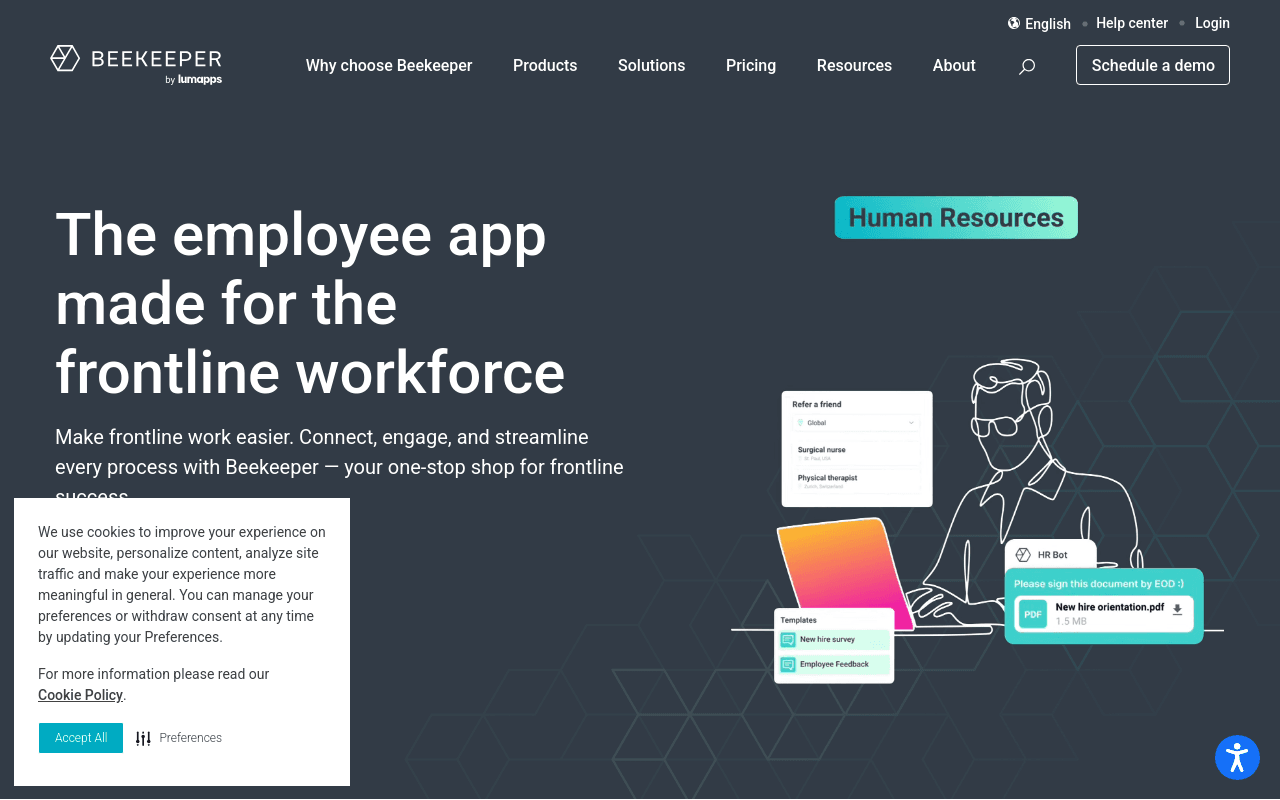Open the Help center link
Screen dimensions: 1280x800
(x=1132, y=23)
